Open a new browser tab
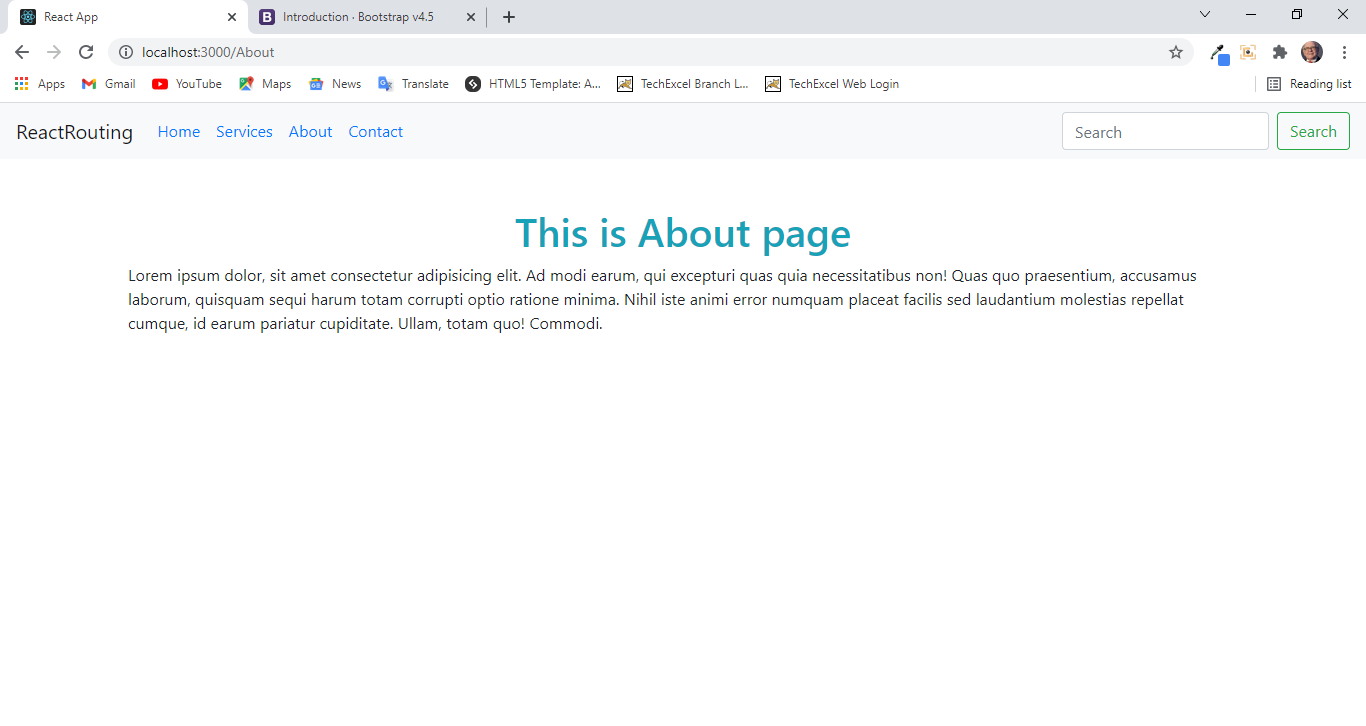 [x=509, y=17]
